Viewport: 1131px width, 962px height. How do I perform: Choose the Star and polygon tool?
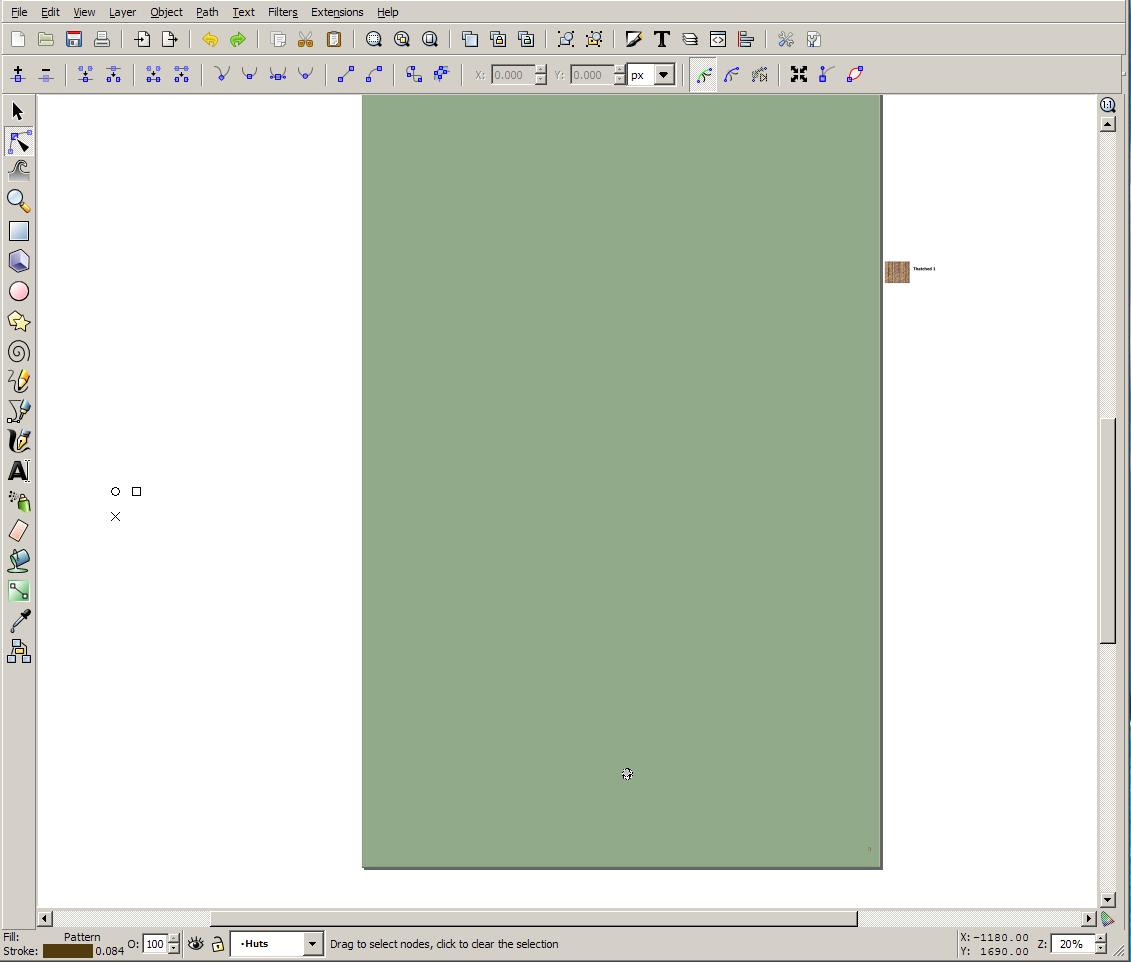[x=18, y=321]
